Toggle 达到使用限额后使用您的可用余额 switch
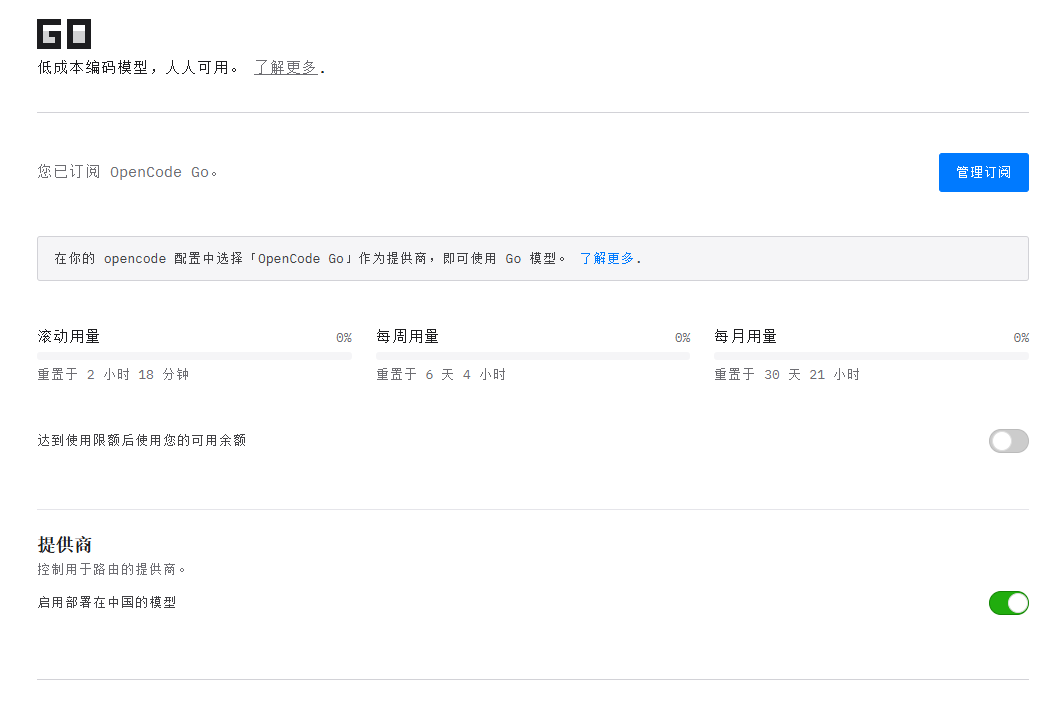Image resolution: width=1052 pixels, height=708 pixels. click(x=1008, y=441)
